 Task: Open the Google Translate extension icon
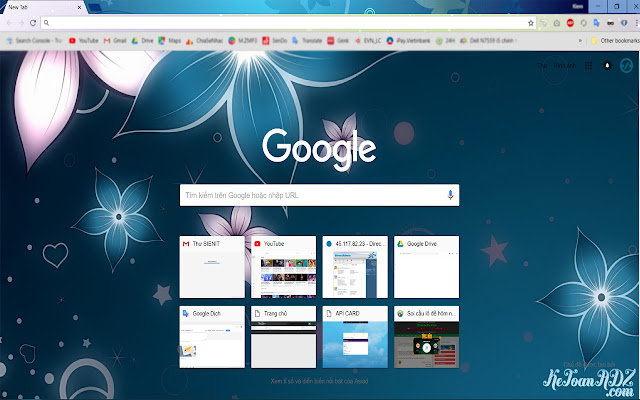click(x=597, y=23)
